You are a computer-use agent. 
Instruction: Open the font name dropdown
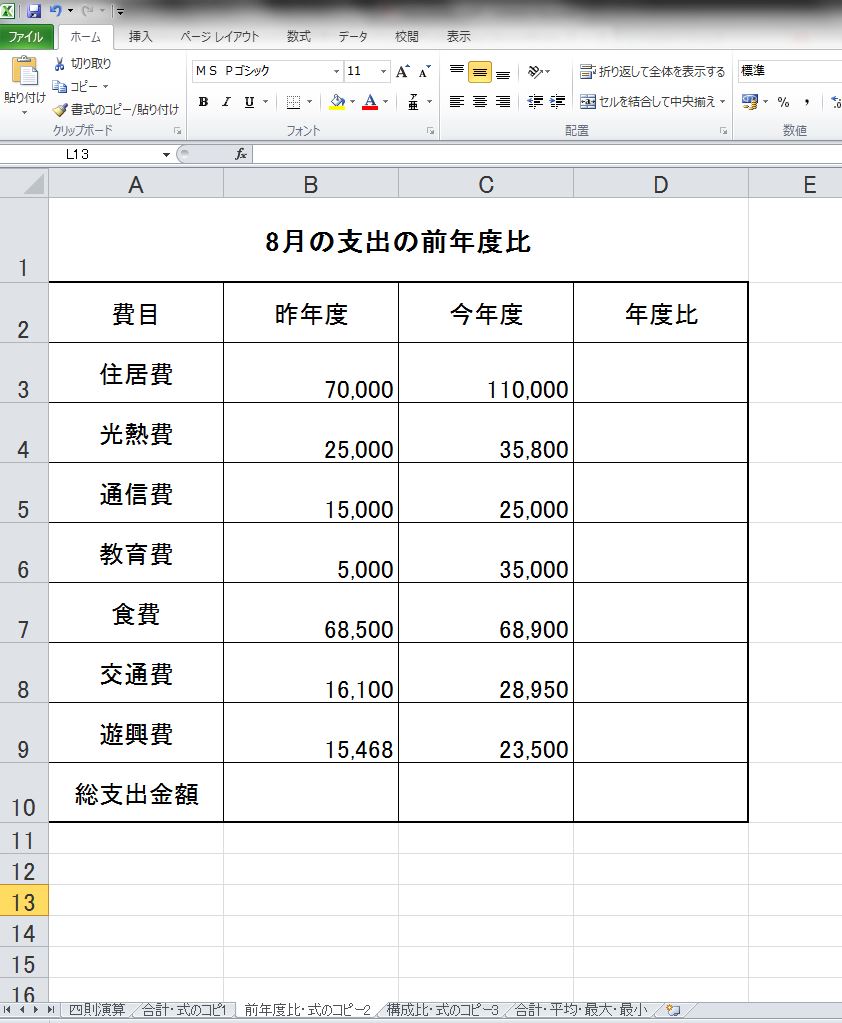(336, 72)
